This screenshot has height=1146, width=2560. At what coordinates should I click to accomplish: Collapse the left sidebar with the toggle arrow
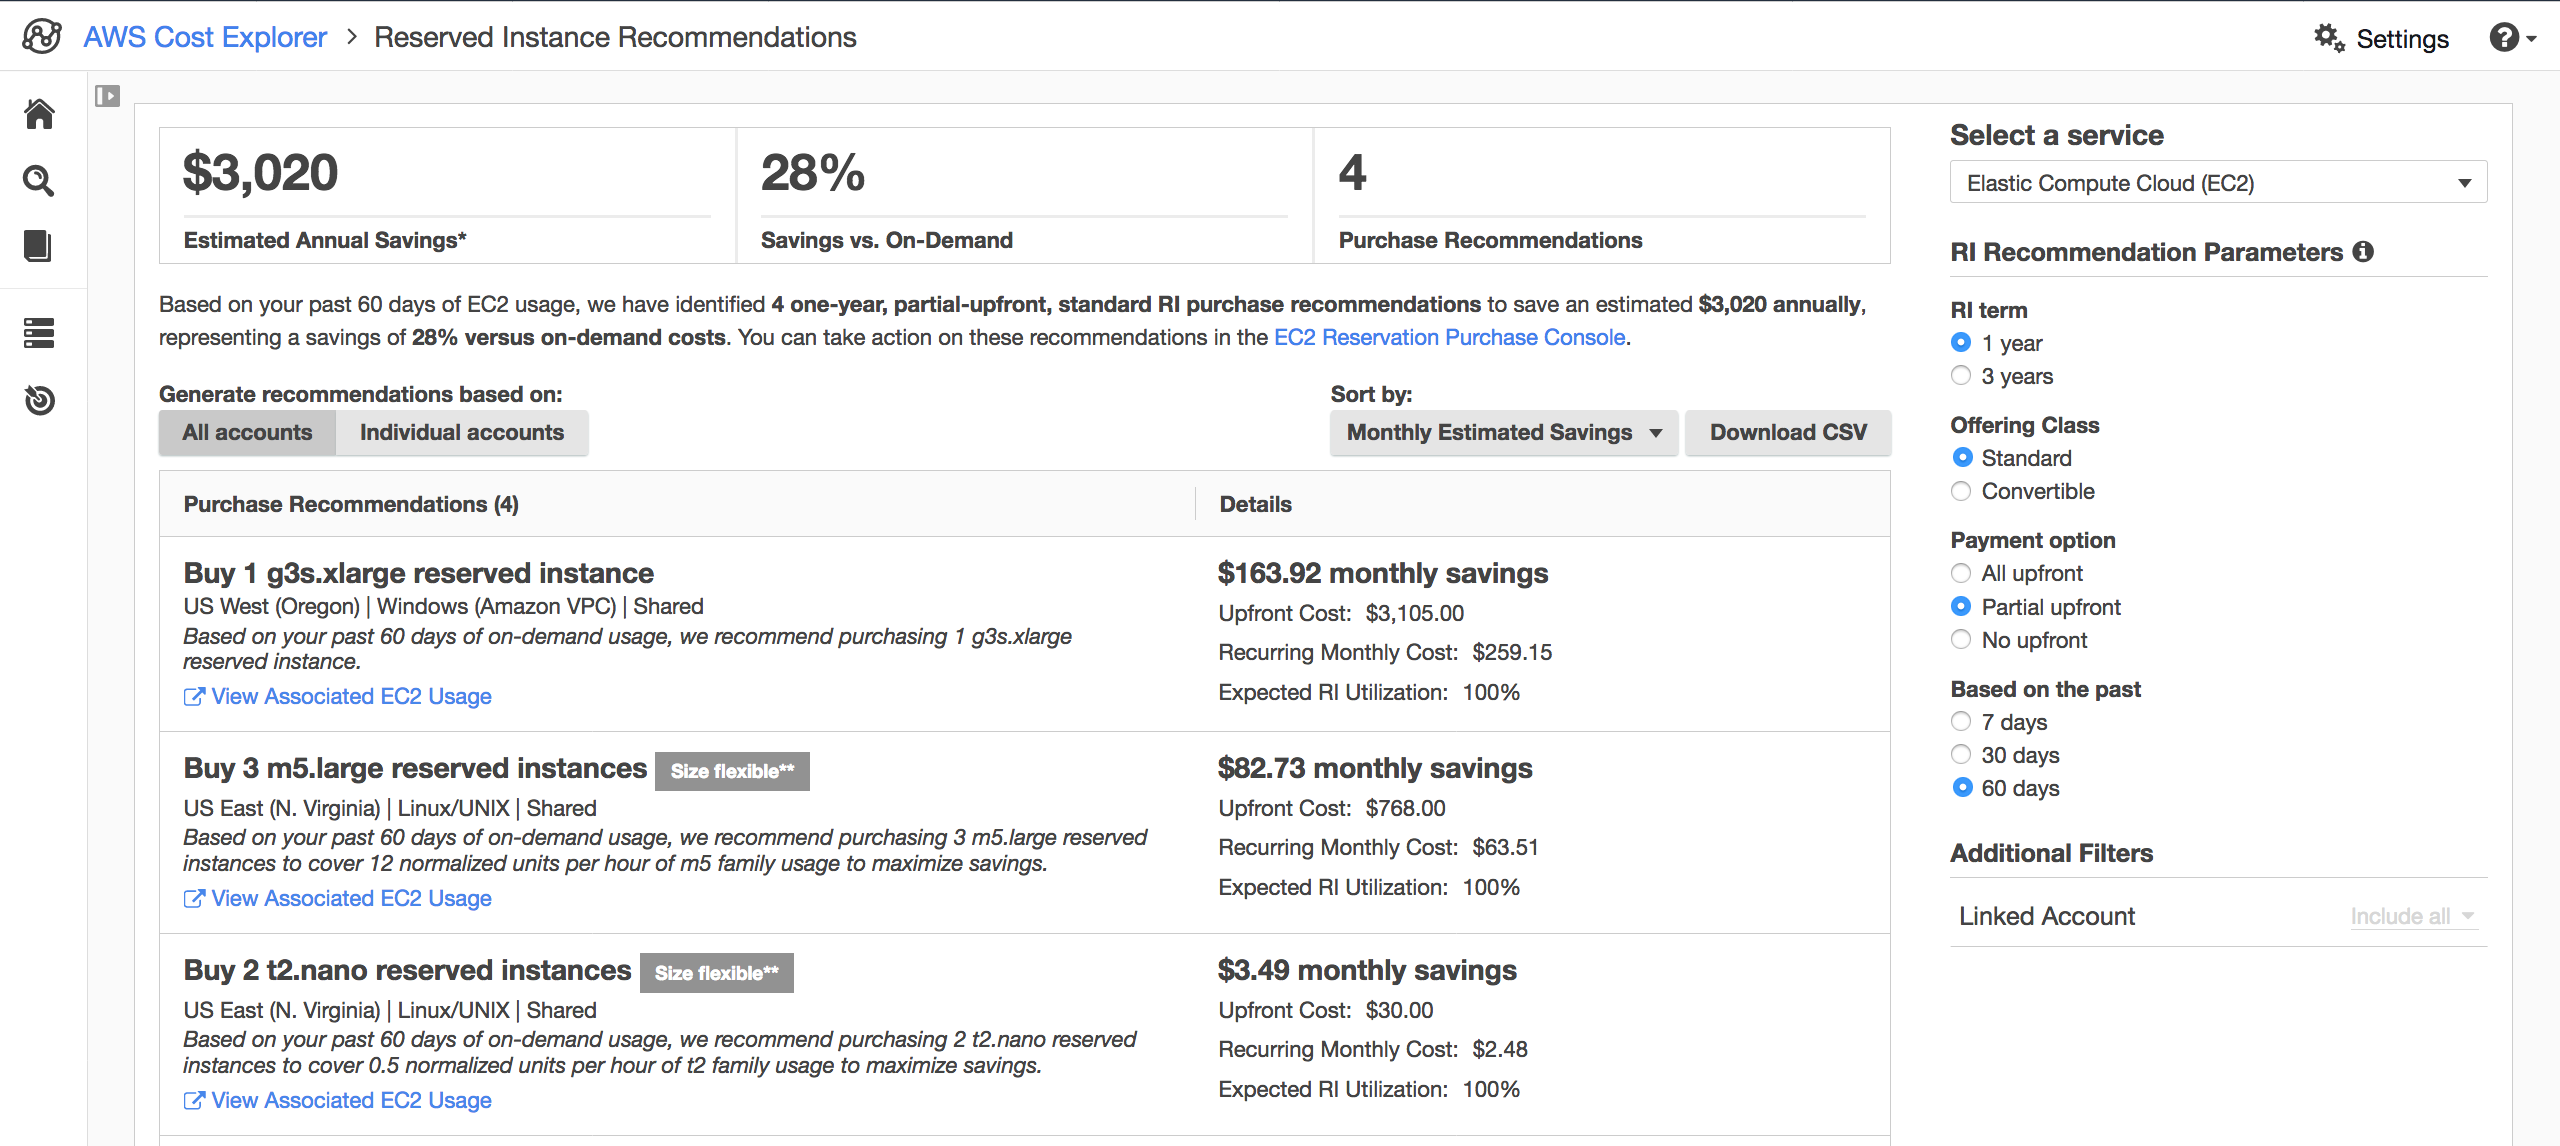click(x=107, y=96)
